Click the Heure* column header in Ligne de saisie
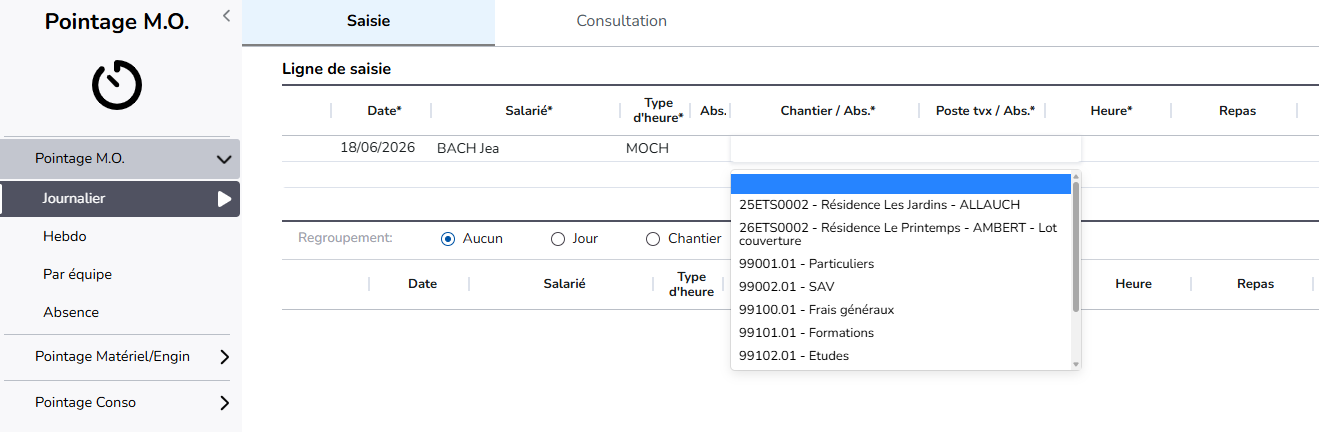Image resolution: width=1319 pixels, height=432 pixels. [1111, 111]
